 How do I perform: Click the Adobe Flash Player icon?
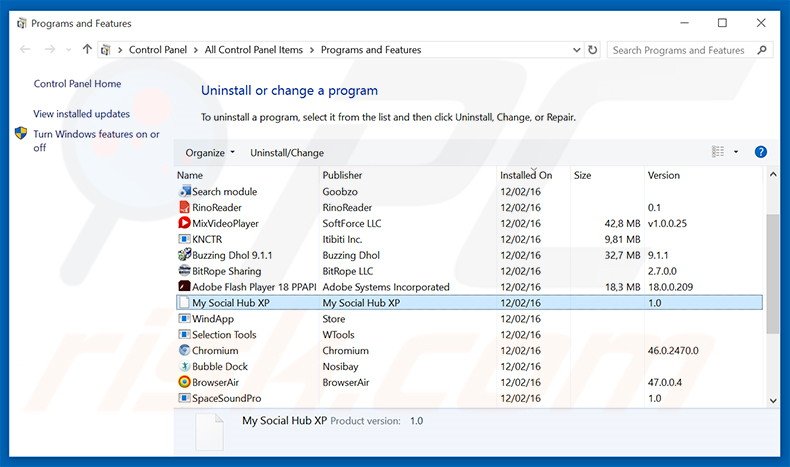(x=184, y=287)
